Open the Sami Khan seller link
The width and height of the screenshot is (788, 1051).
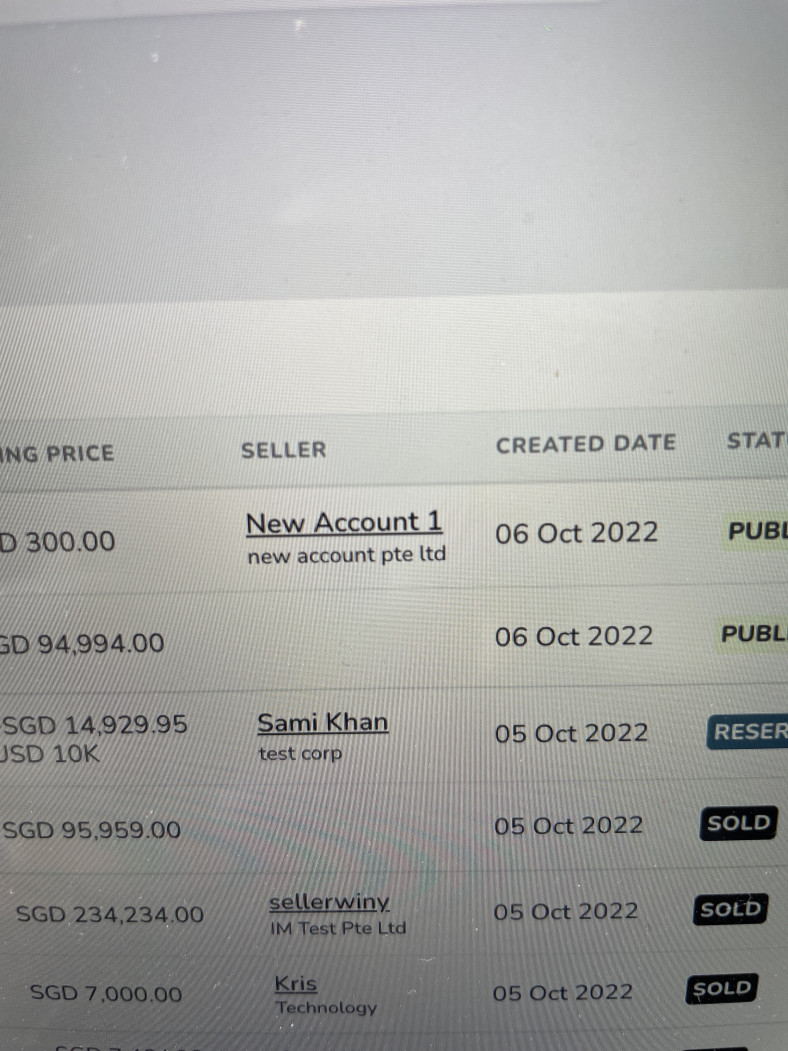coord(323,722)
